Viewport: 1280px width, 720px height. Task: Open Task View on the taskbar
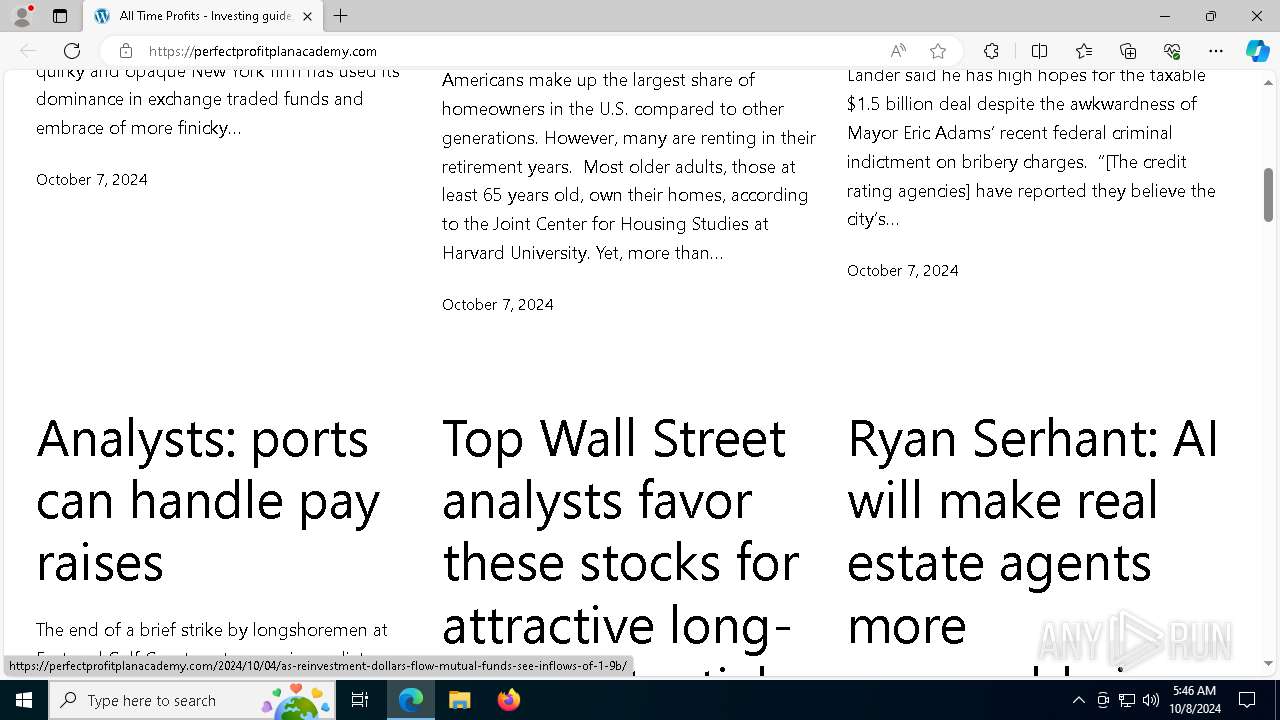(x=360, y=700)
